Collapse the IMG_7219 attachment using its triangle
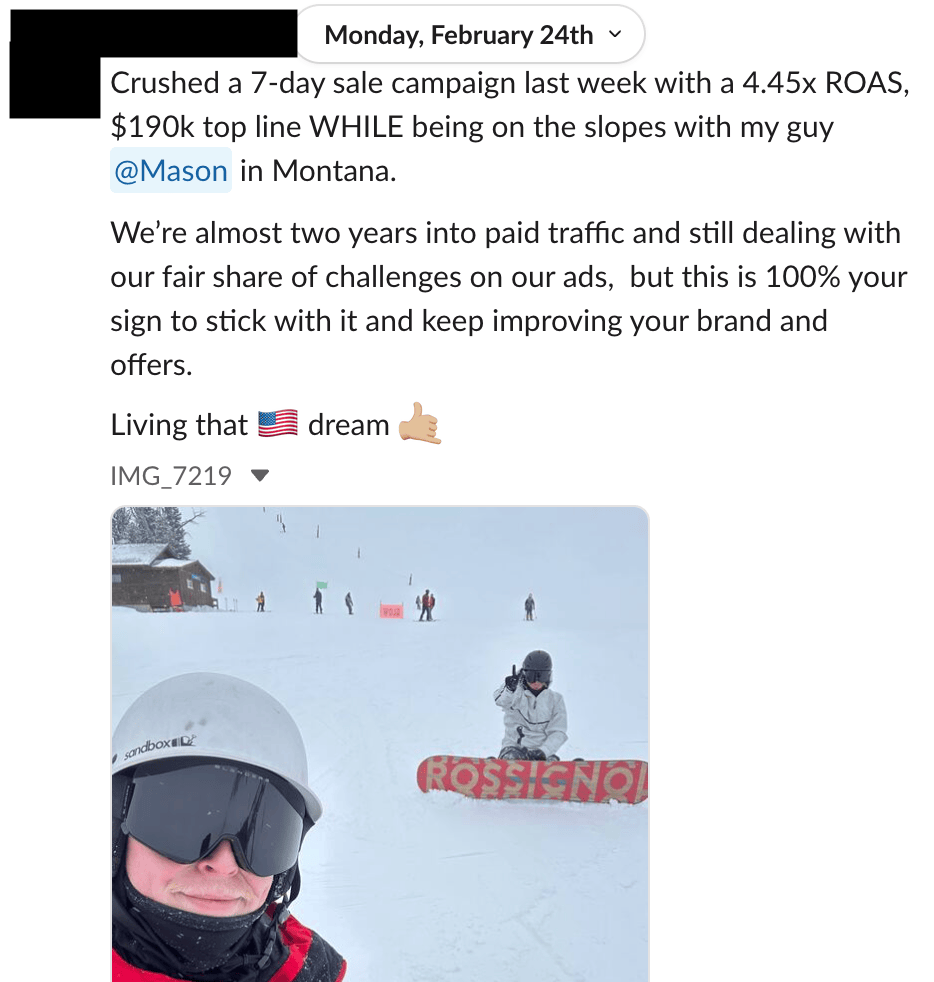Image resolution: width=934 pixels, height=982 pixels. point(259,476)
